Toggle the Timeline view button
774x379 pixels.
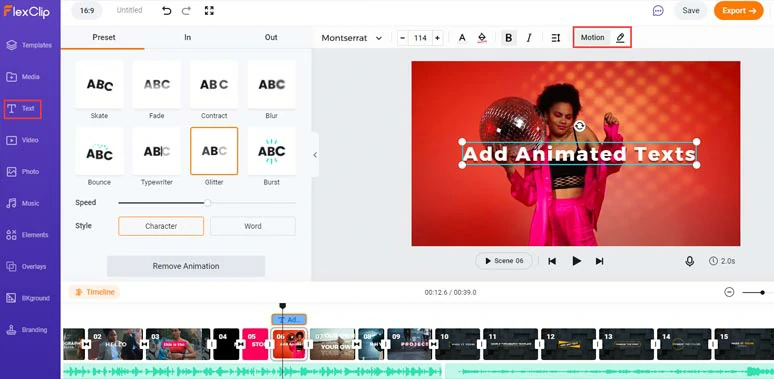94,292
